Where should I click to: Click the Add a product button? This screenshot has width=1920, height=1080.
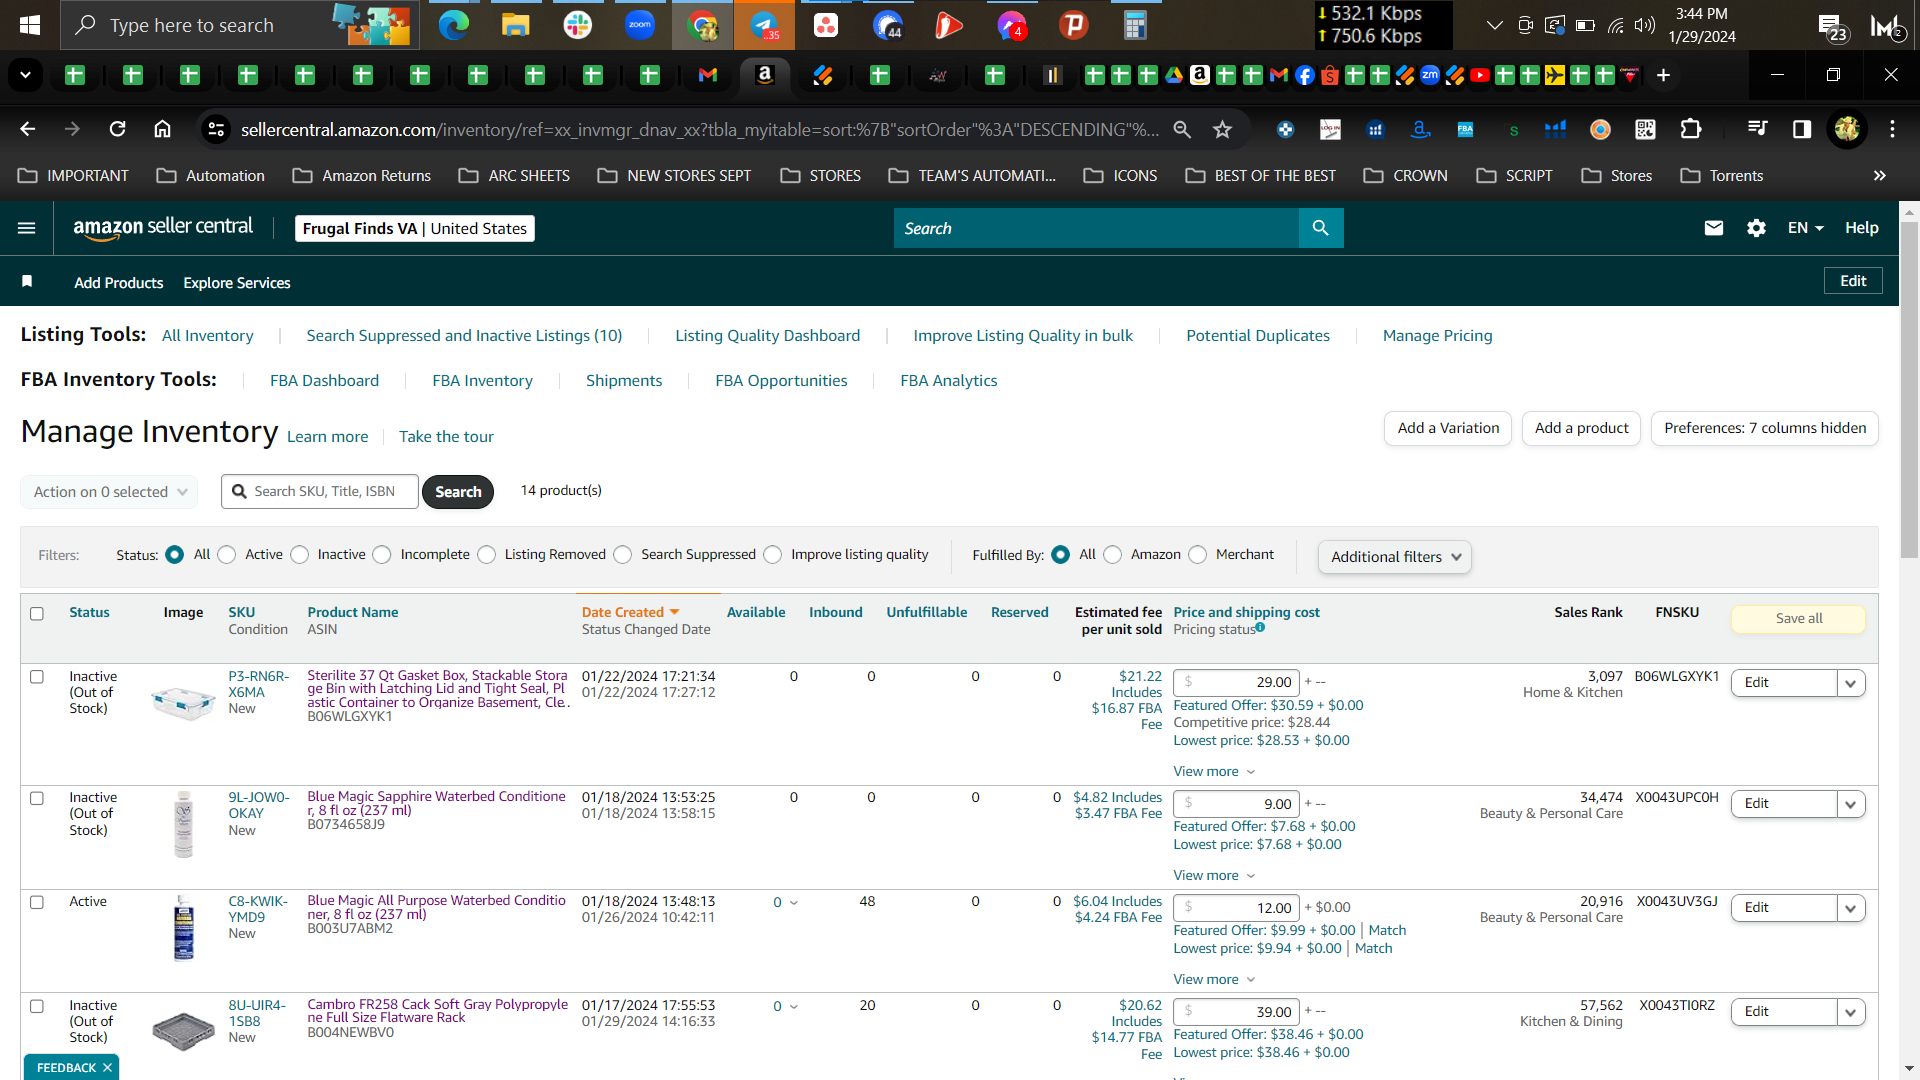click(x=1581, y=428)
